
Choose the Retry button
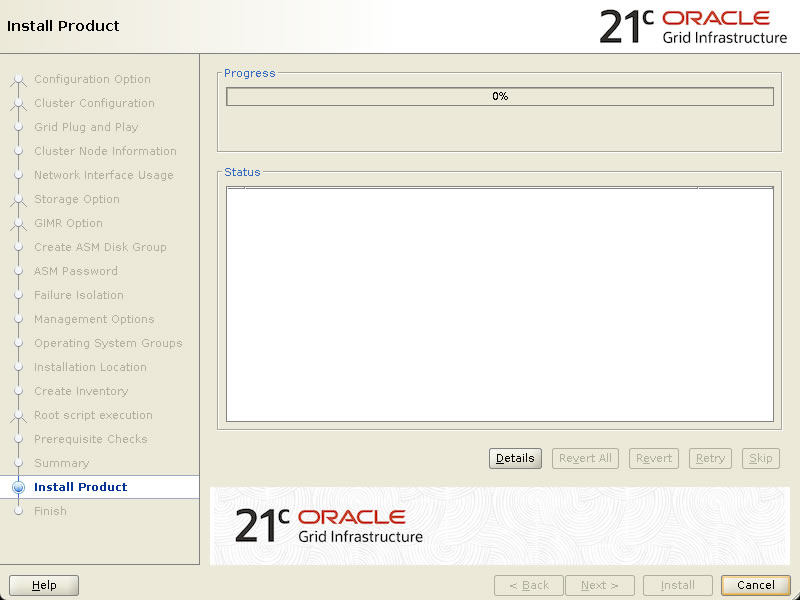pyautogui.click(x=710, y=458)
